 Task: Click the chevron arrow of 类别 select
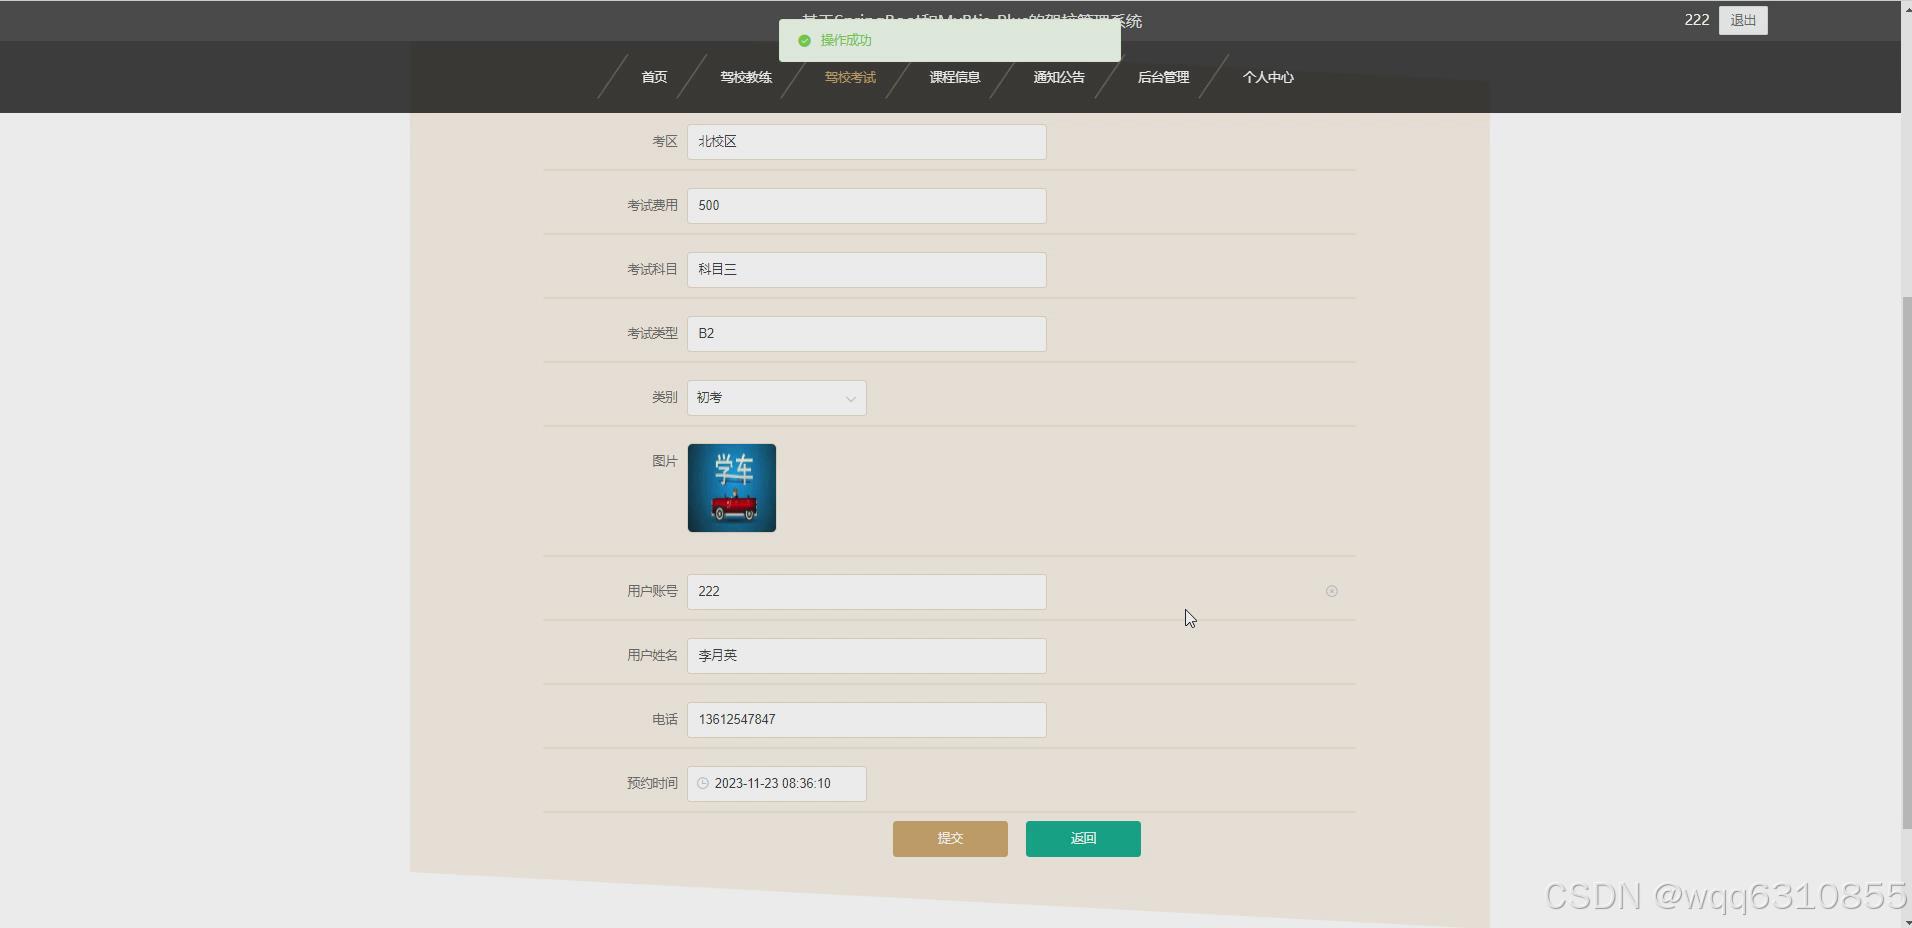[851, 399]
